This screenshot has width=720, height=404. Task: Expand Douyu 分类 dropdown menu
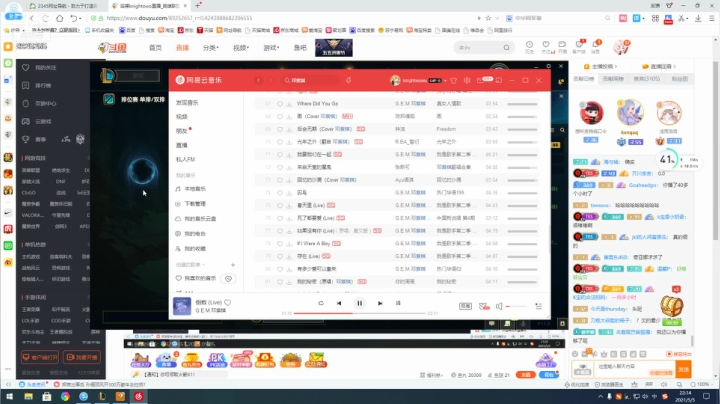coord(210,48)
